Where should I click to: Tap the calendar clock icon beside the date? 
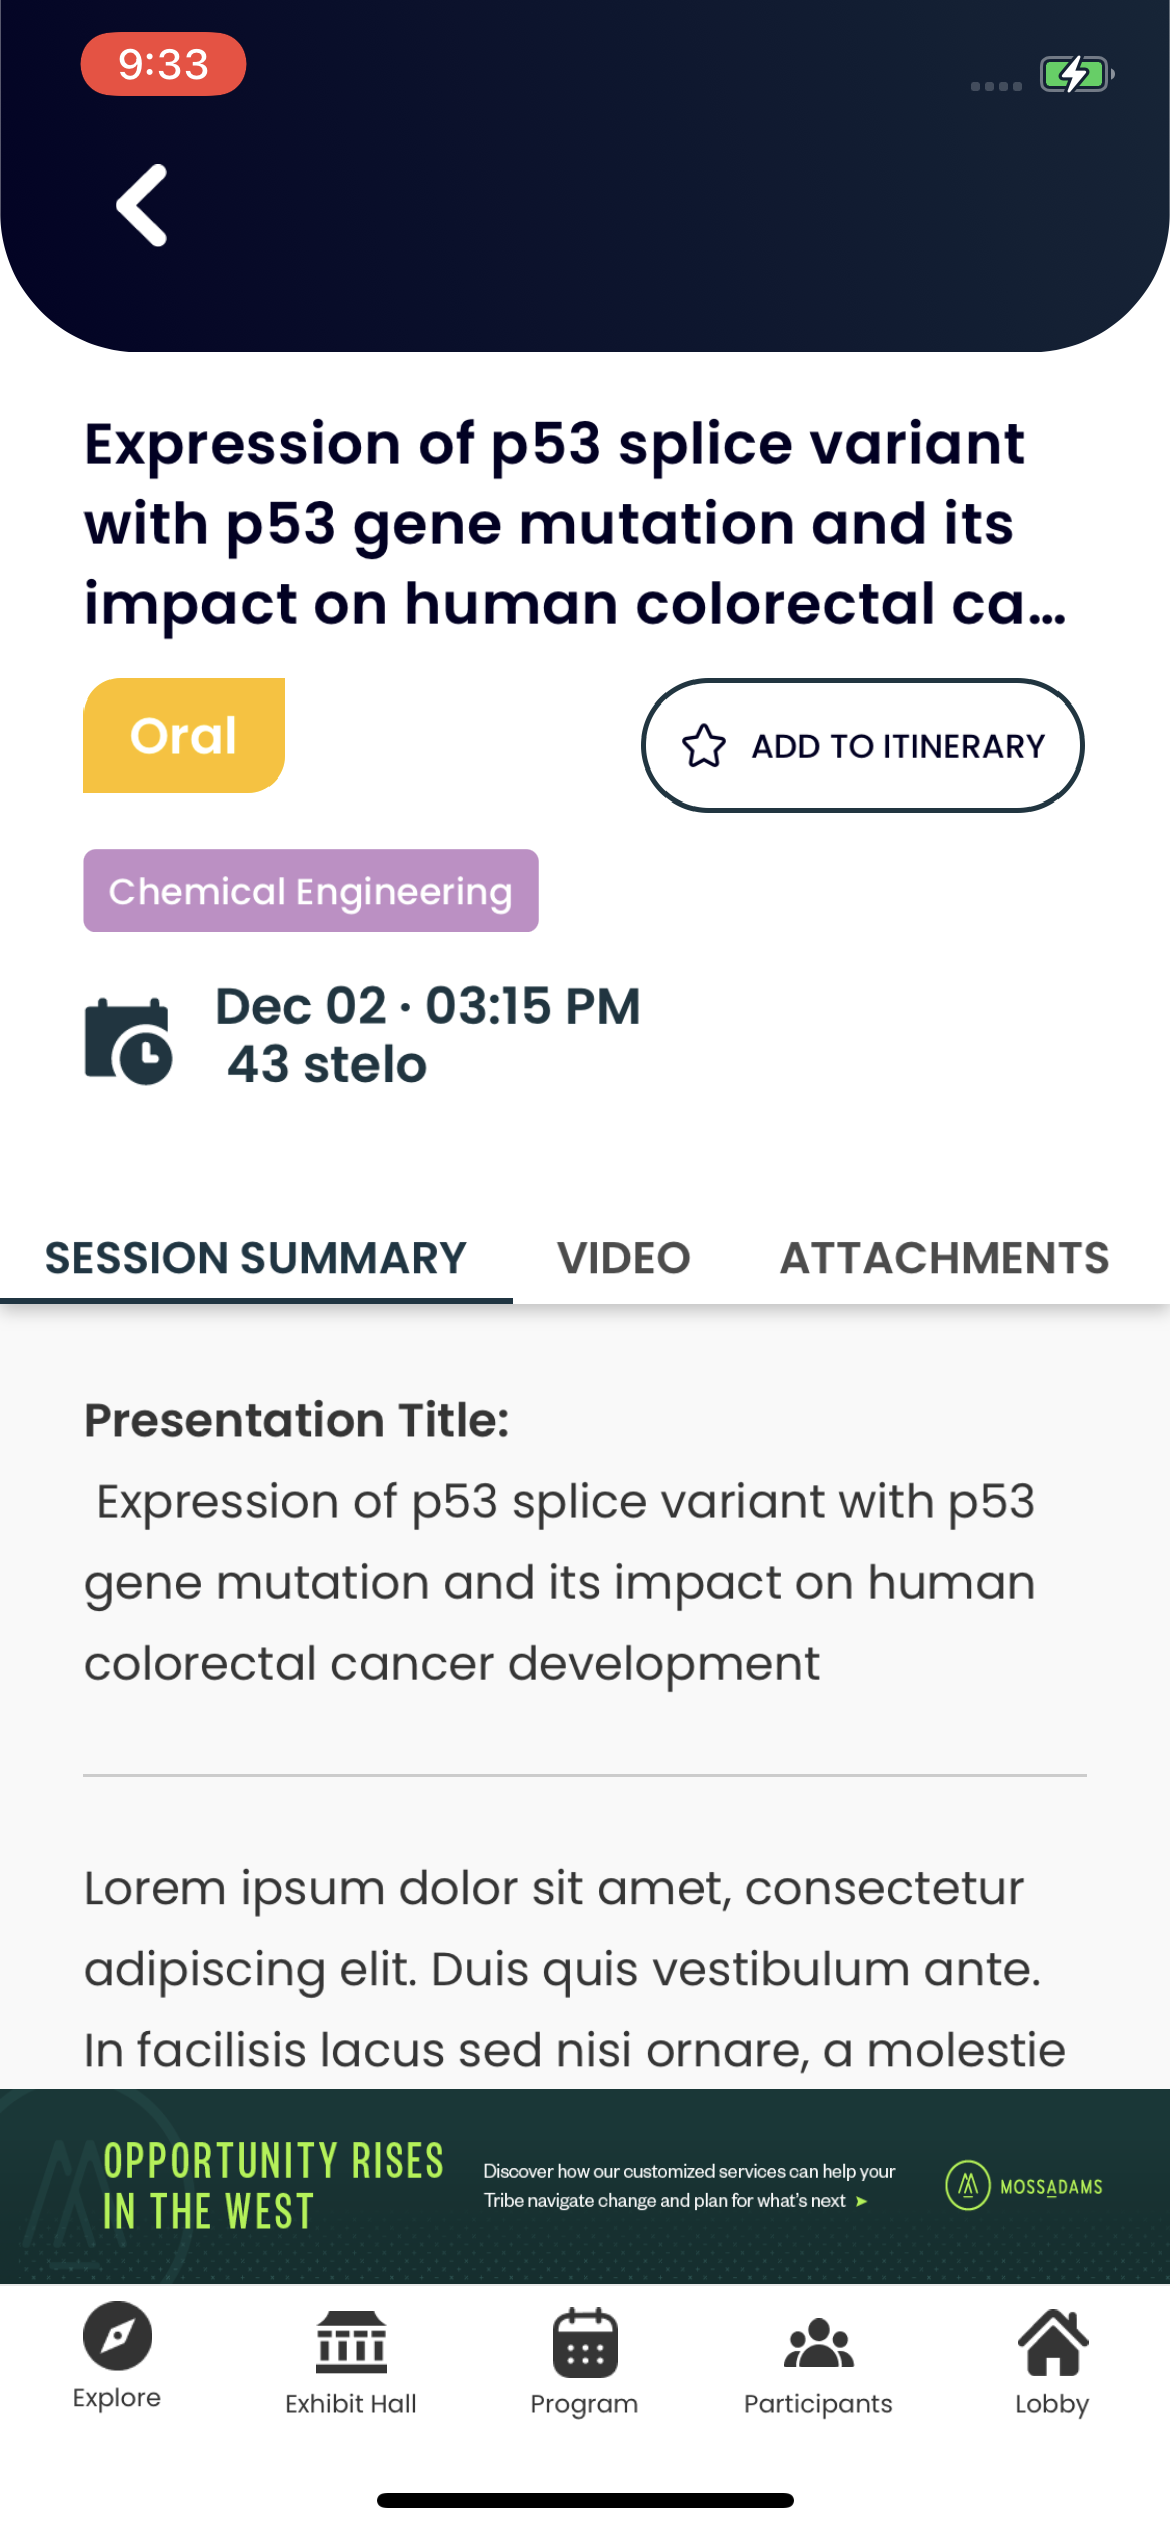pyautogui.click(x=128, y=1040)
